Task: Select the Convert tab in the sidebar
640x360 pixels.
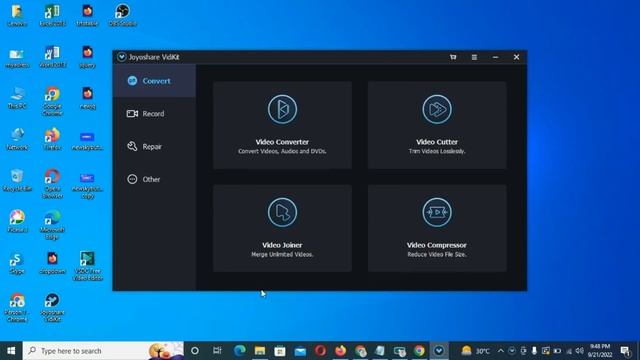Action: click(x=154, y=81)
